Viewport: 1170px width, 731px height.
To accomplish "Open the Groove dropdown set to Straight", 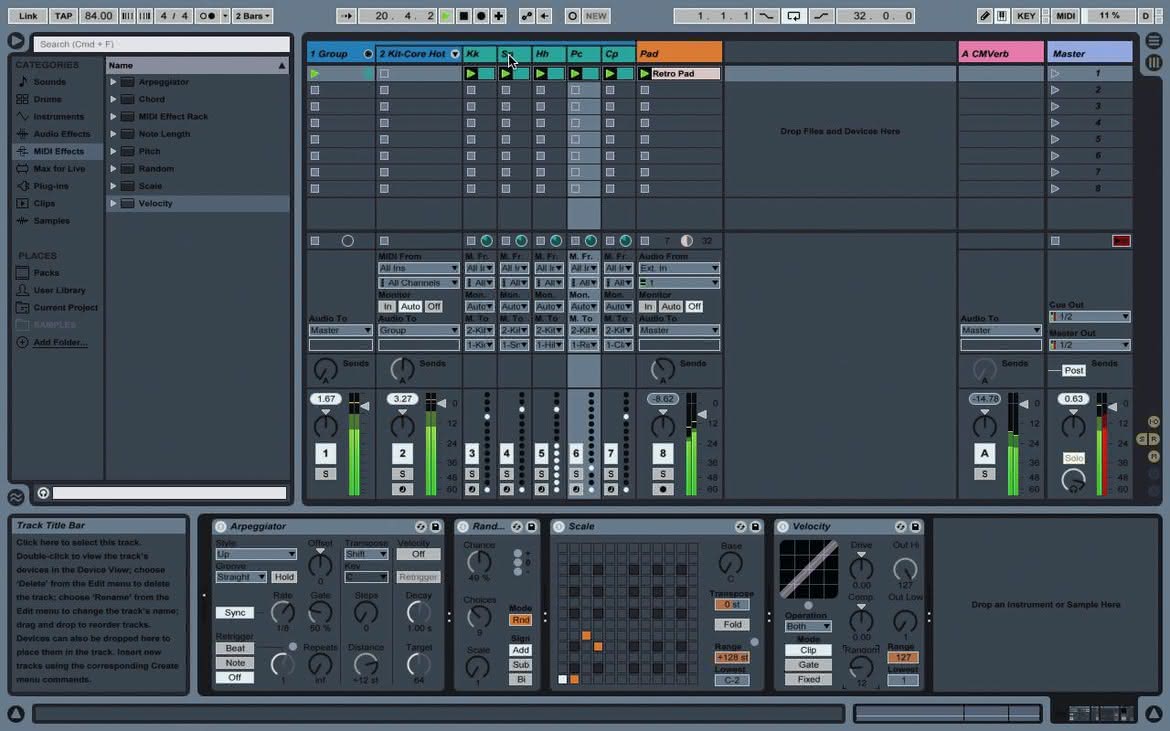I will [240, 577].
